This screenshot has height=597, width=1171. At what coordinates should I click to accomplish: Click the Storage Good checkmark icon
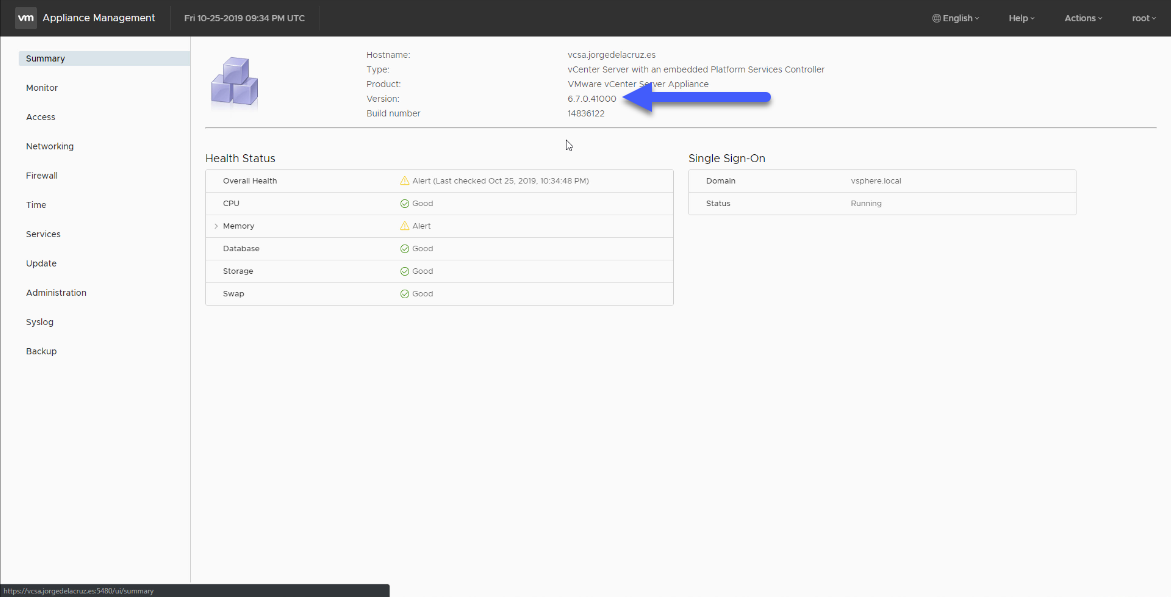click(405, 271)
